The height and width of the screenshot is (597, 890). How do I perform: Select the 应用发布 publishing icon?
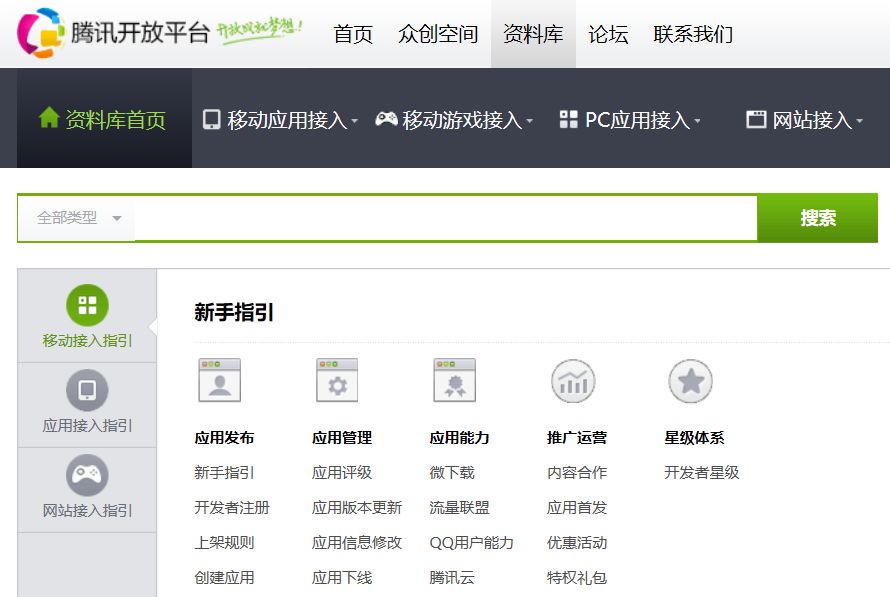(x=222, y=380)
